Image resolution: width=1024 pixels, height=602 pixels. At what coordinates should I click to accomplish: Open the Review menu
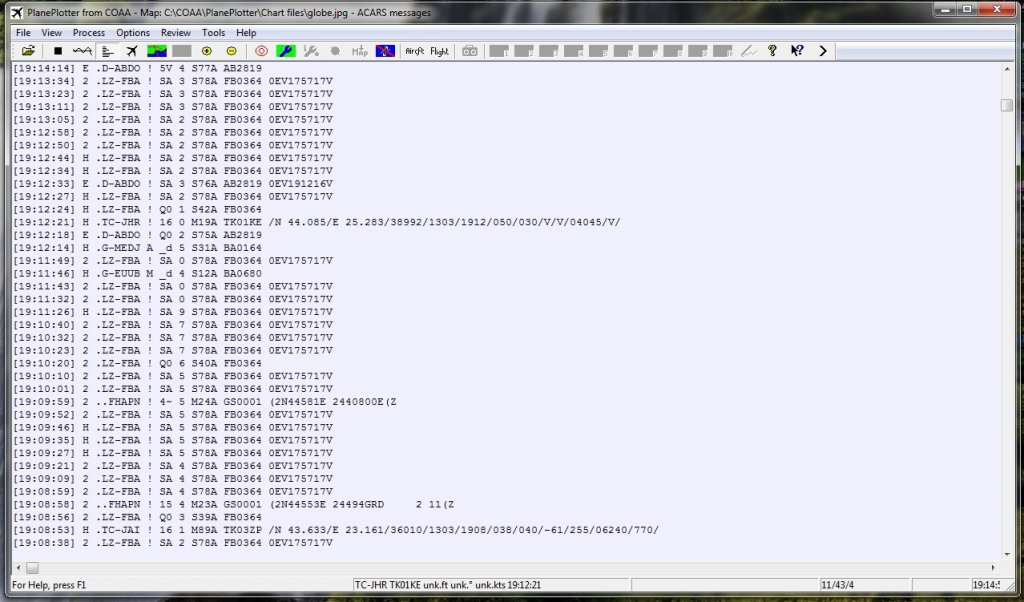176,33
